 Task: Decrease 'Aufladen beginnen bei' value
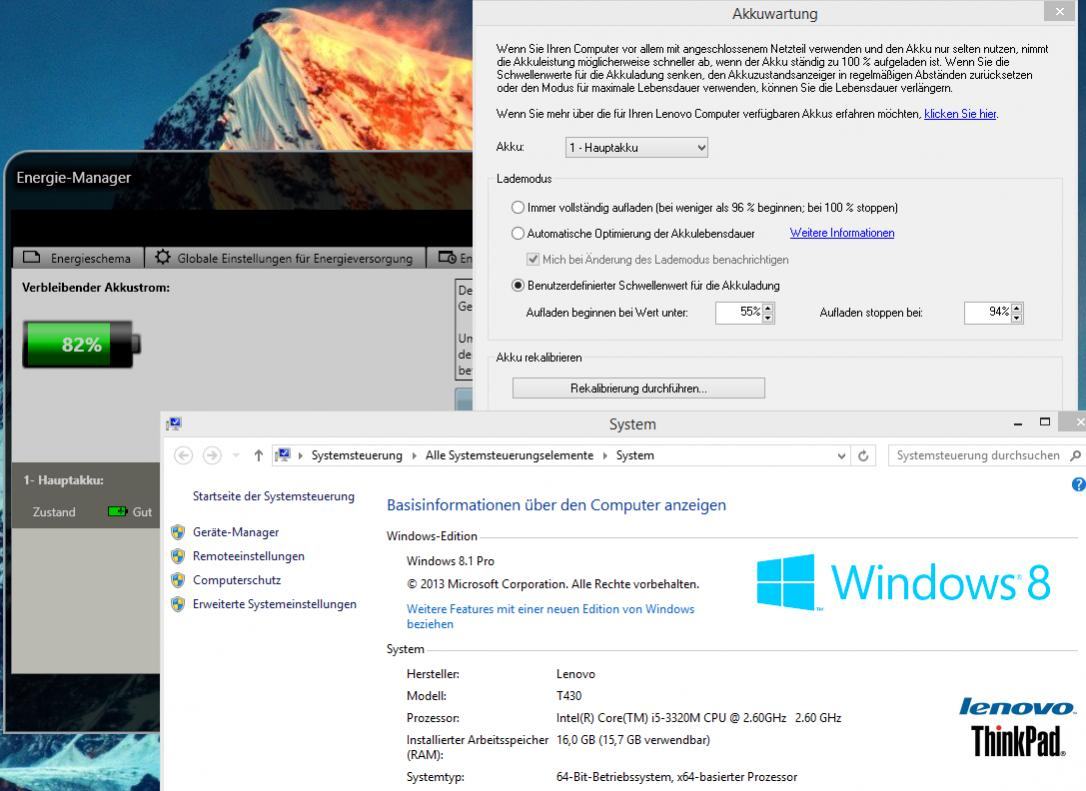pyautogui.click(x=767, y=318)
